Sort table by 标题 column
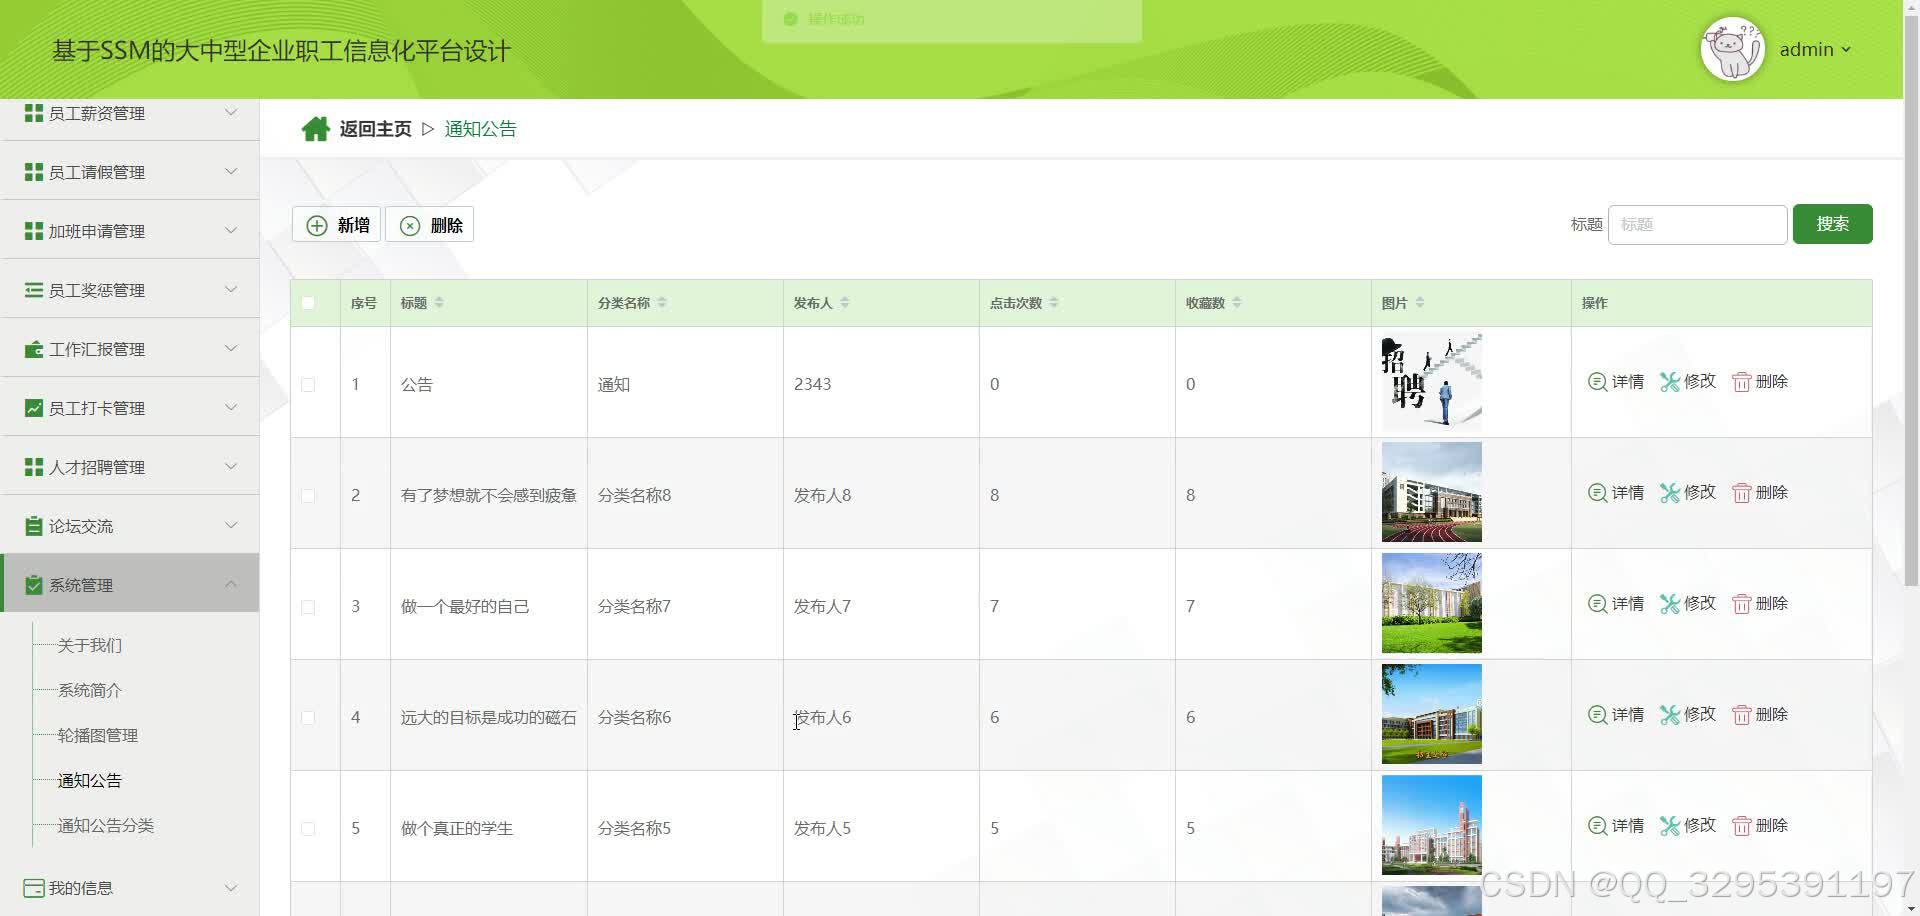 (x=439, y=303)
